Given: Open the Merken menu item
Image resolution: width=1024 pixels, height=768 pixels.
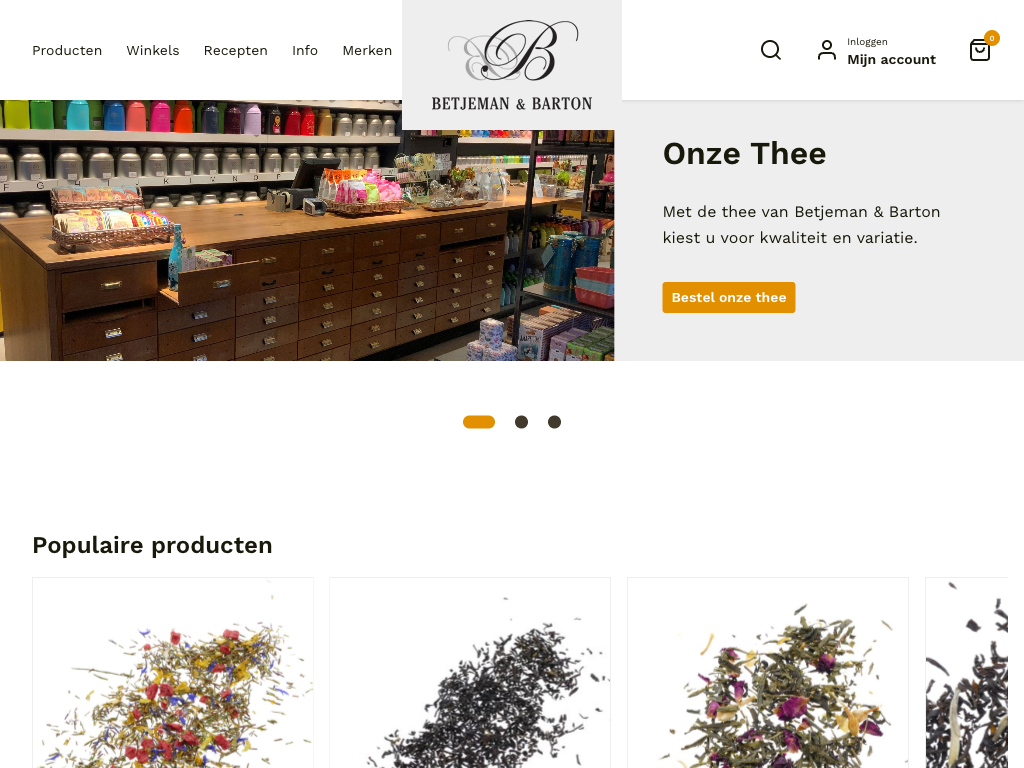Looking at the screenshot, I should pos(367,50).
